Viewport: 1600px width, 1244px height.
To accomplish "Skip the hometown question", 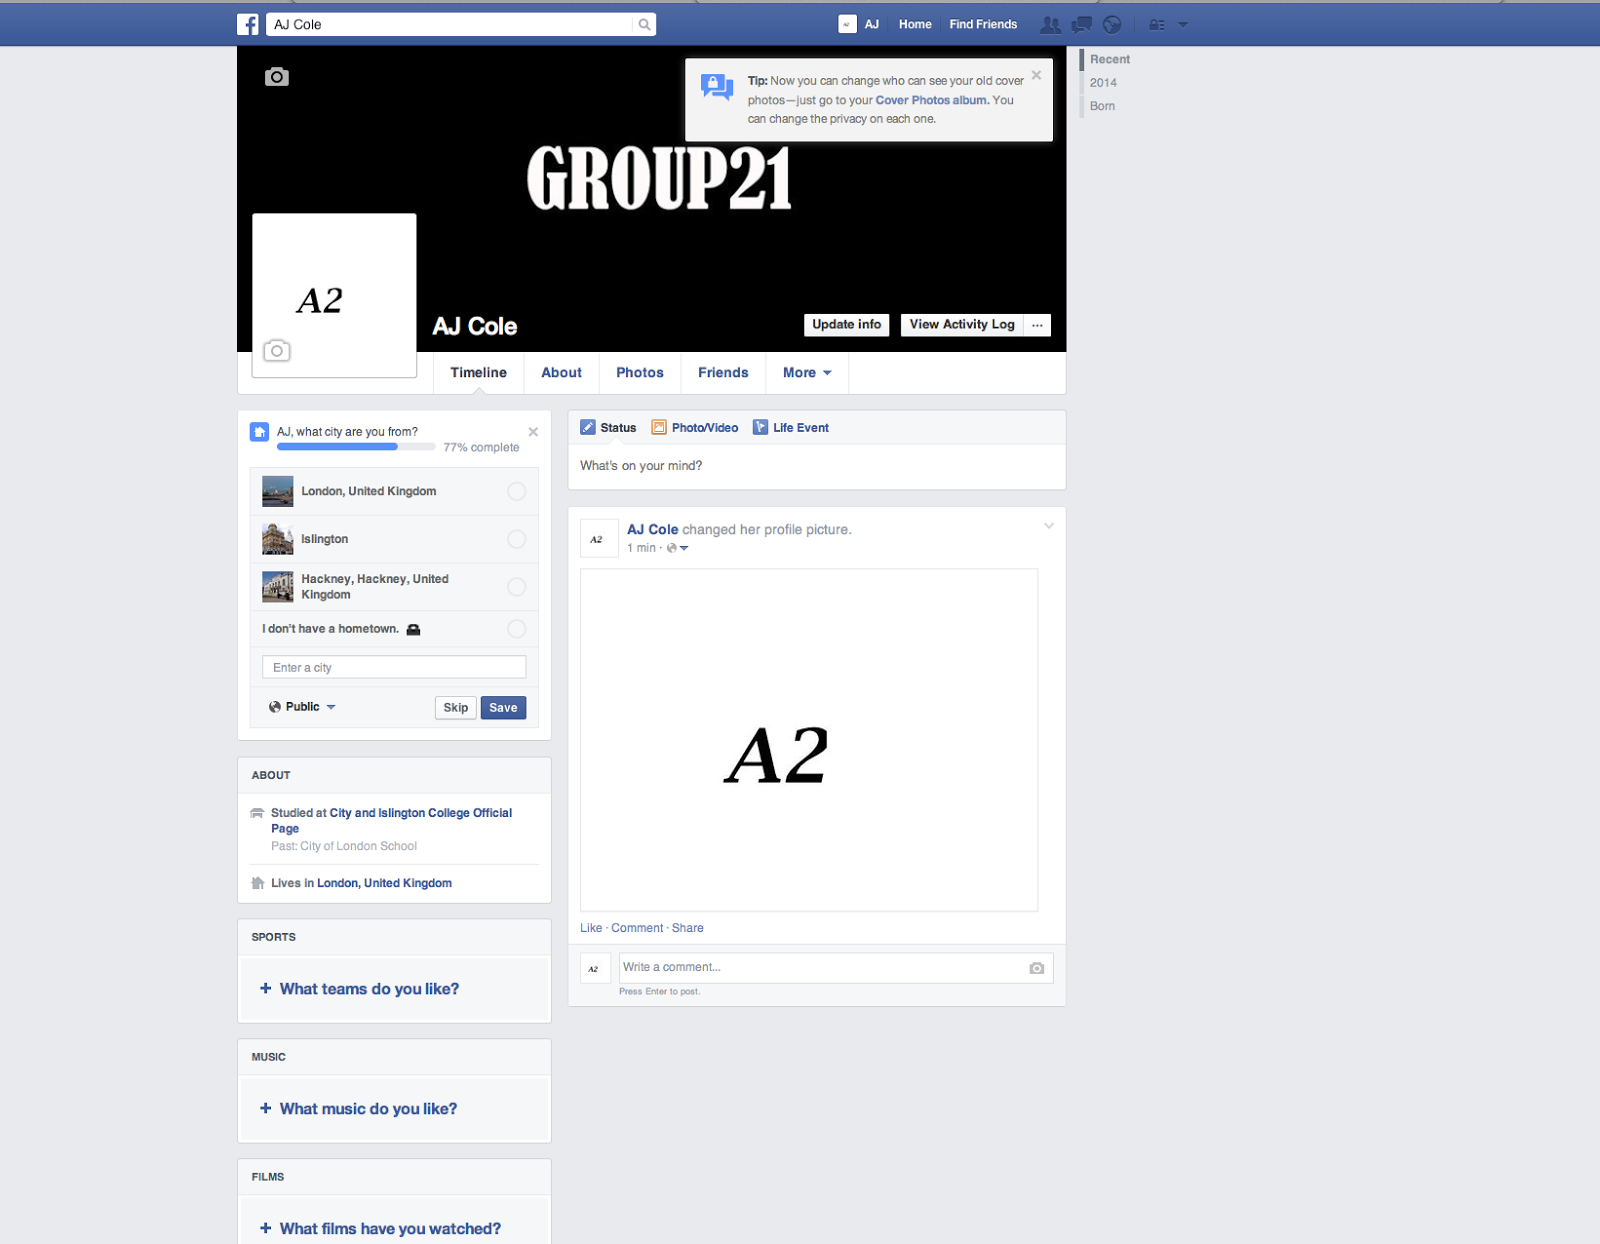I will (456, 707).
